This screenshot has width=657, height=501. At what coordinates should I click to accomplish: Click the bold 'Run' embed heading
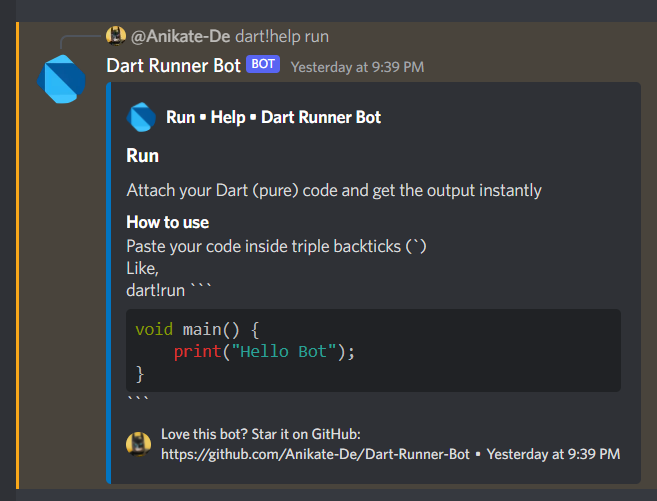[142, 156]
